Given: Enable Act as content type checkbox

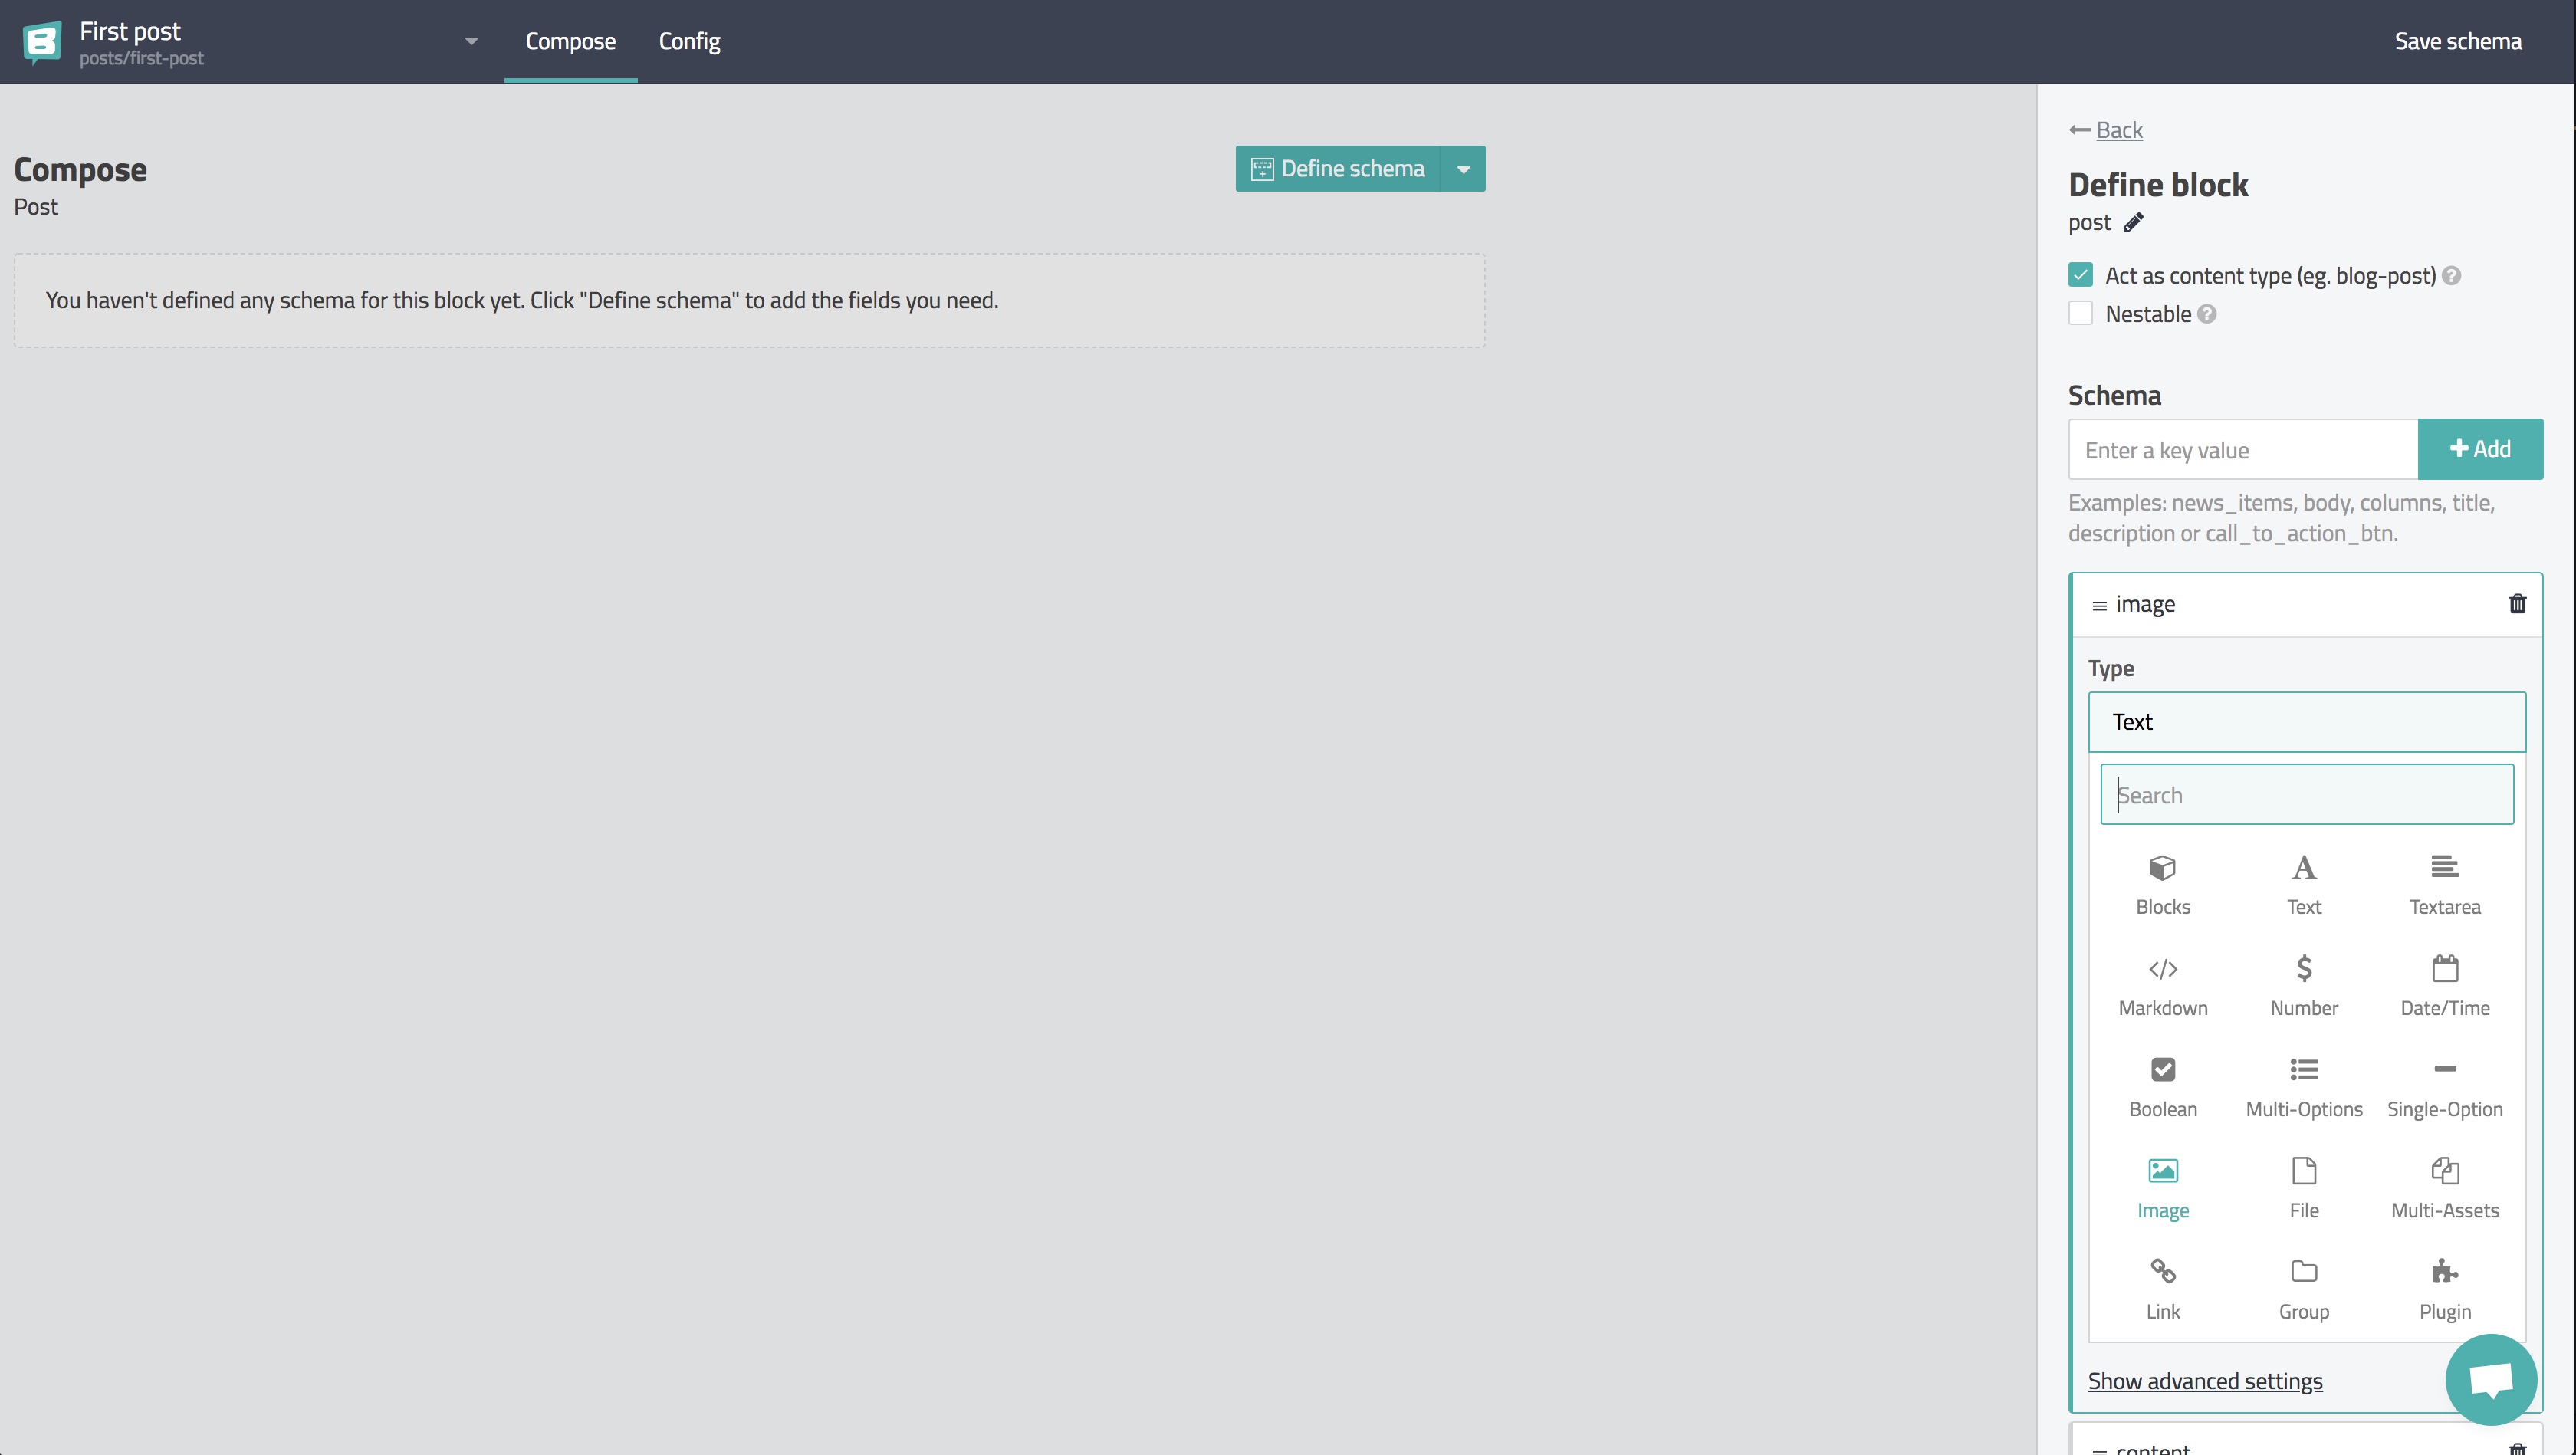Looking at the screenshot, I should pos(2081,274).
